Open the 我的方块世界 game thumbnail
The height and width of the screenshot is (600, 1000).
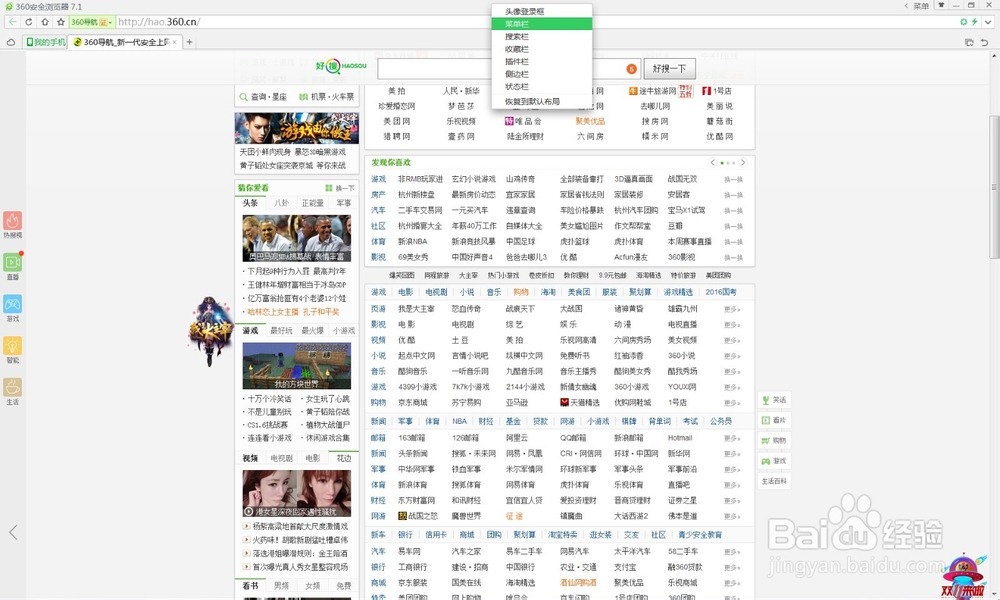(x=297, y=366)
